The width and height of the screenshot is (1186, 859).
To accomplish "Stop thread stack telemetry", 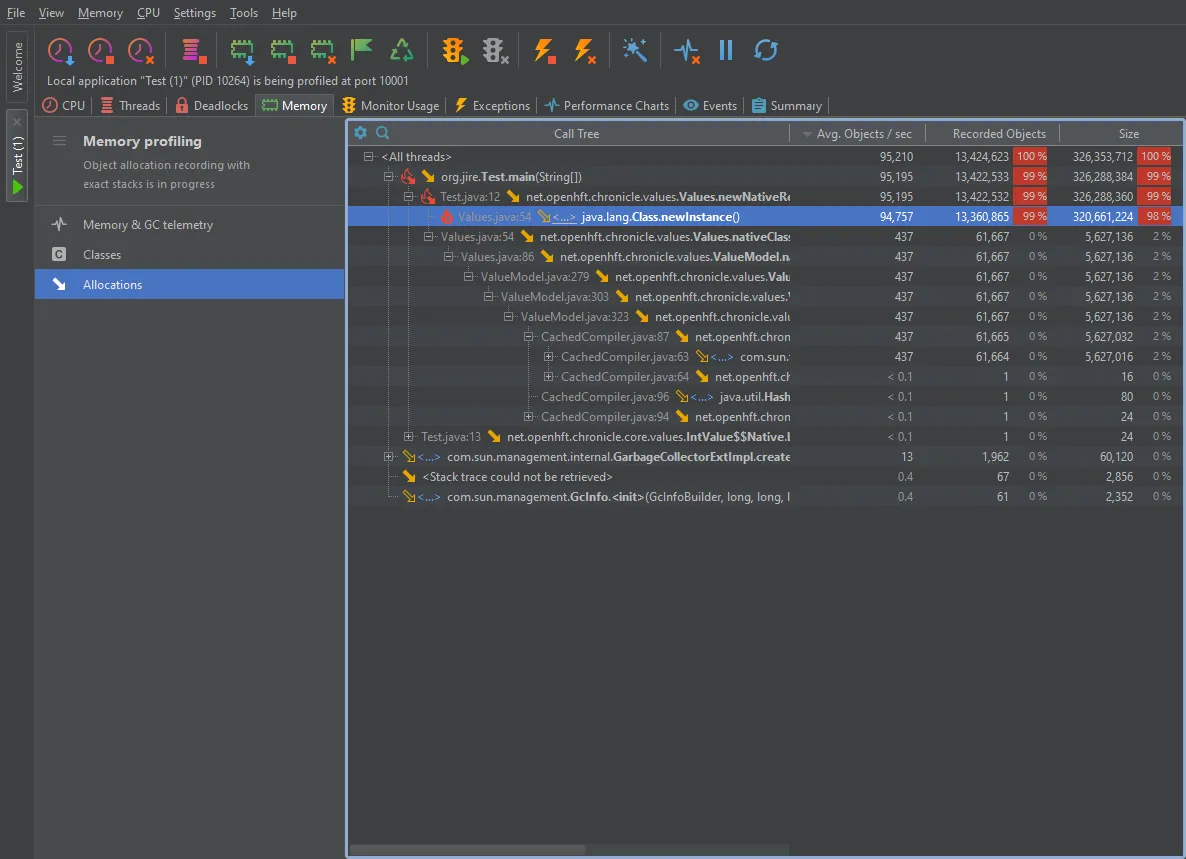I will (x=194, y=51).
